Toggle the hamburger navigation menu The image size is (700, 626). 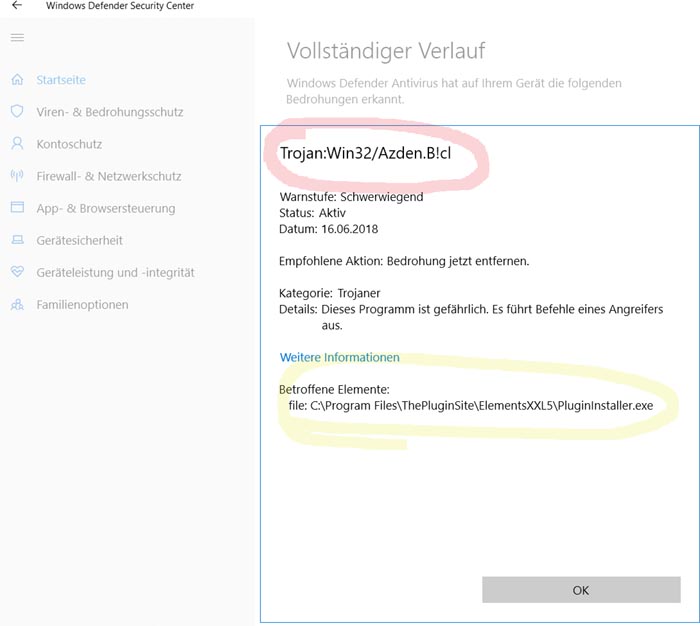pyautogui.click(x=17, y=38)
